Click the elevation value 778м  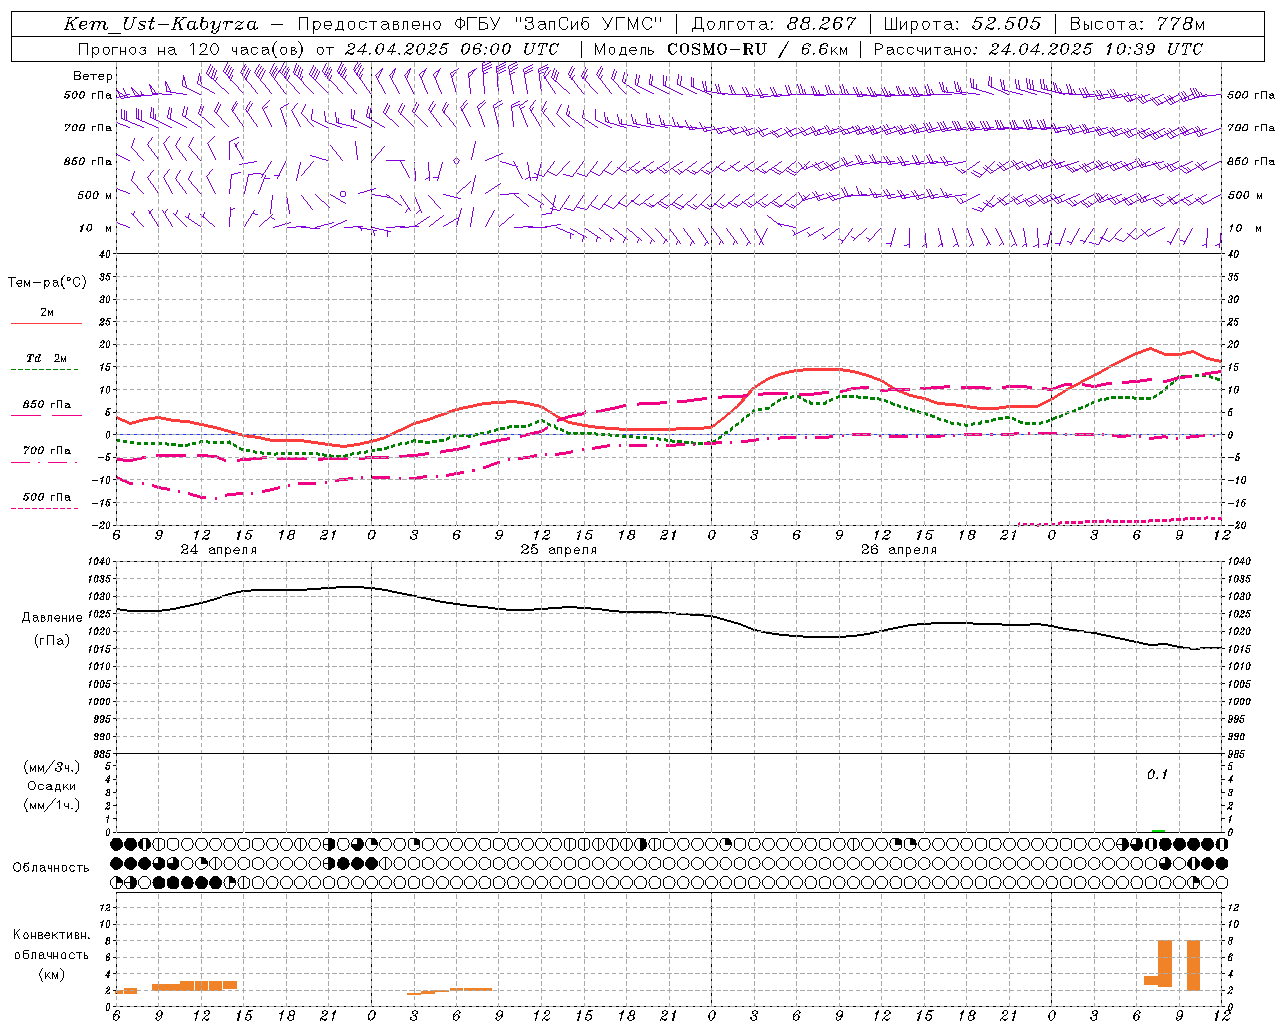point(1179,24)
